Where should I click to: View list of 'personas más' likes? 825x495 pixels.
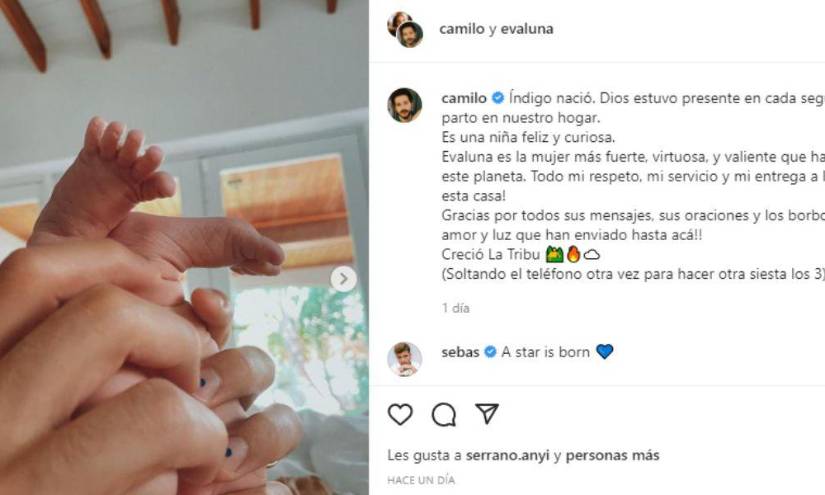612,455
